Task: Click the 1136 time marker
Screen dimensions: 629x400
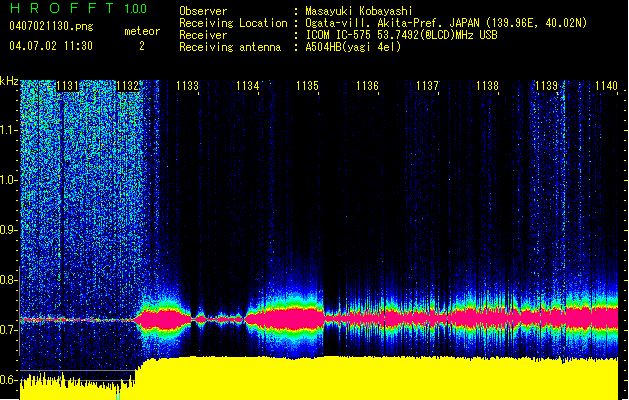Action: 367,86
